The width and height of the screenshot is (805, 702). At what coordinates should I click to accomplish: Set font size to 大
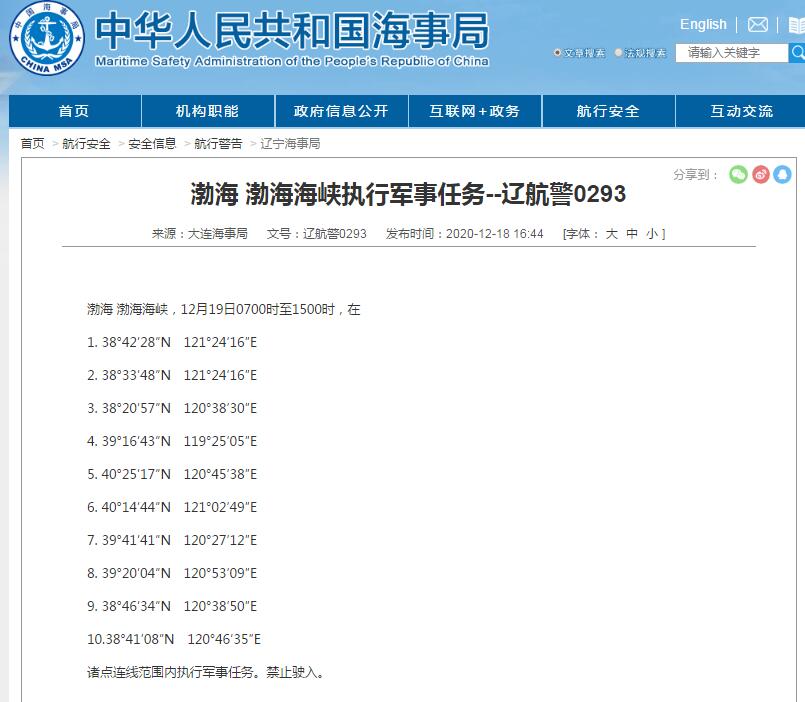(x=611, y=234)
